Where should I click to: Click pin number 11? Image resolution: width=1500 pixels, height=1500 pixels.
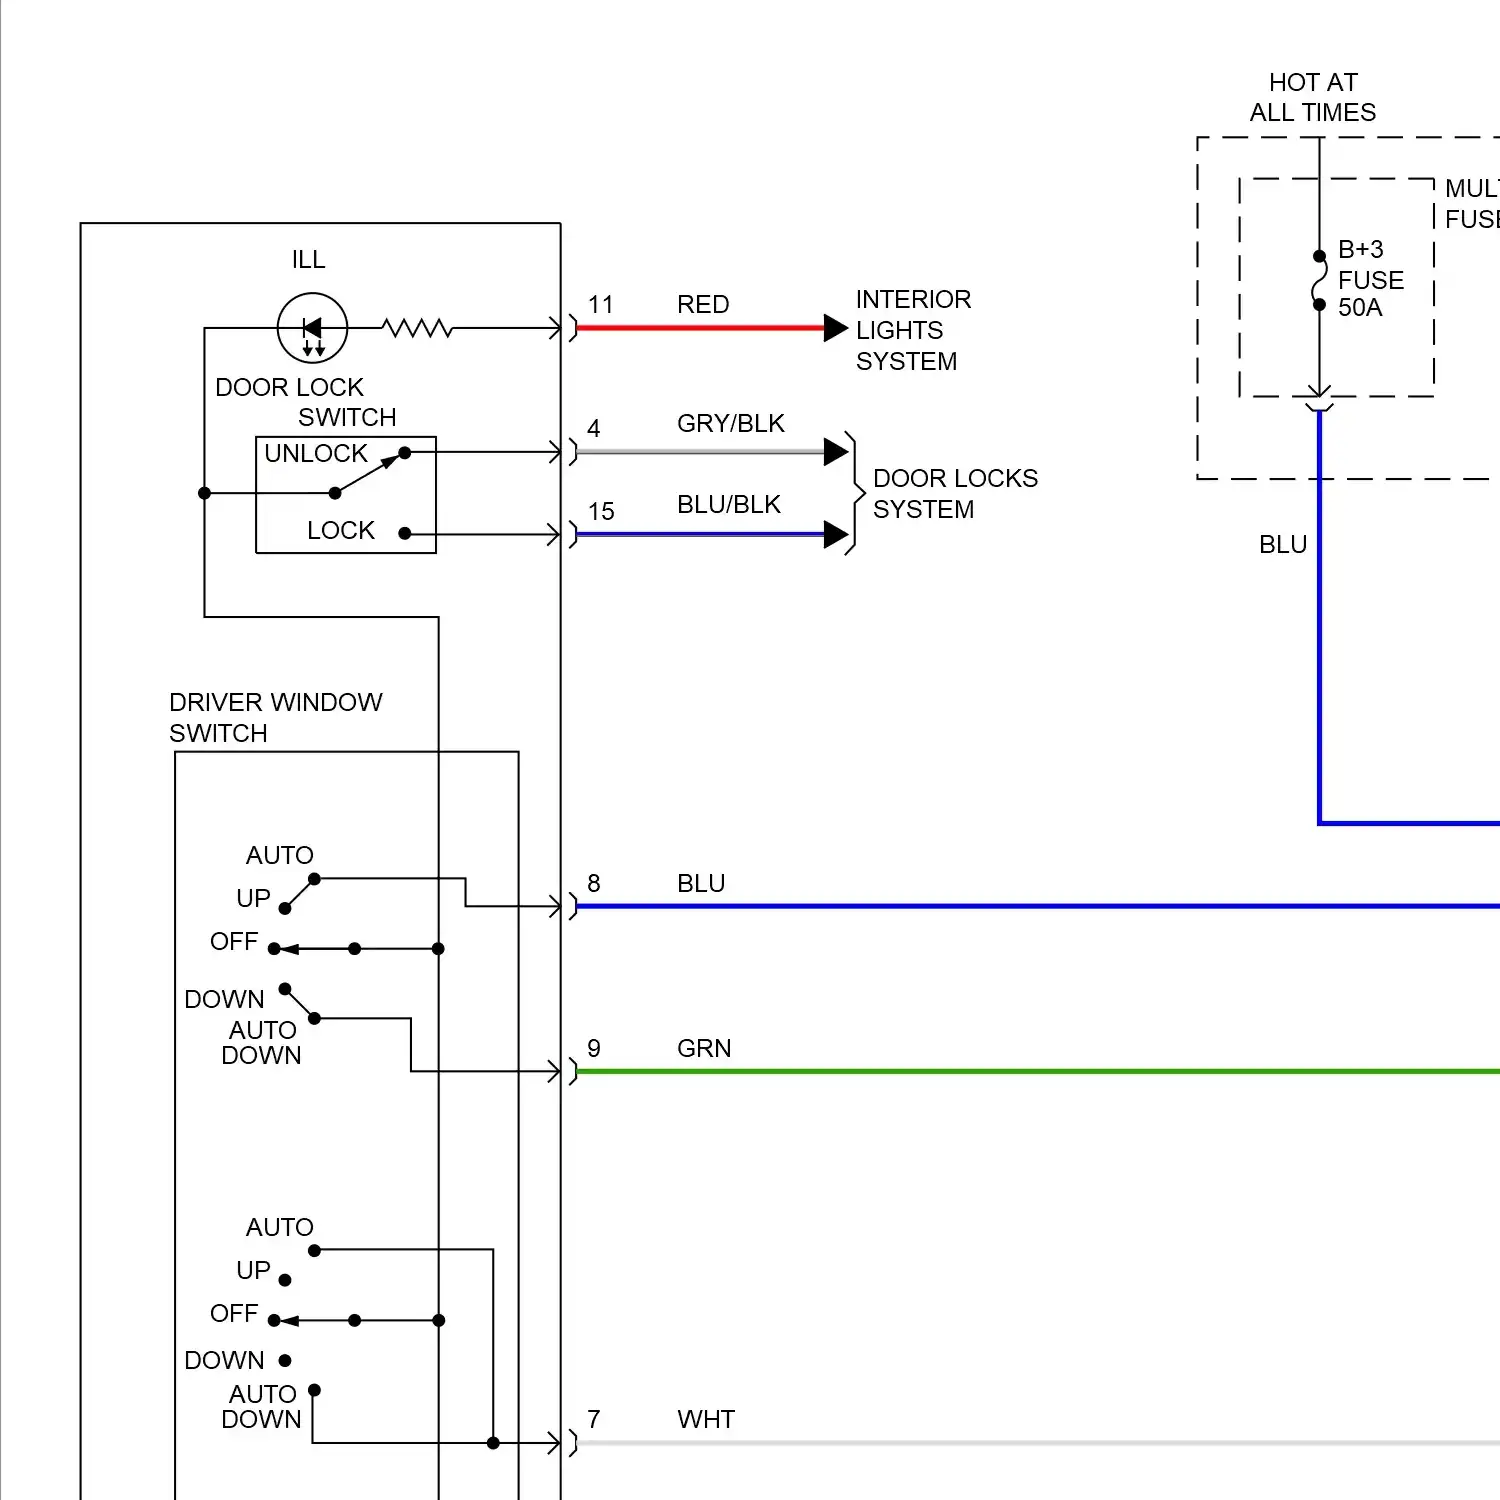601,305
